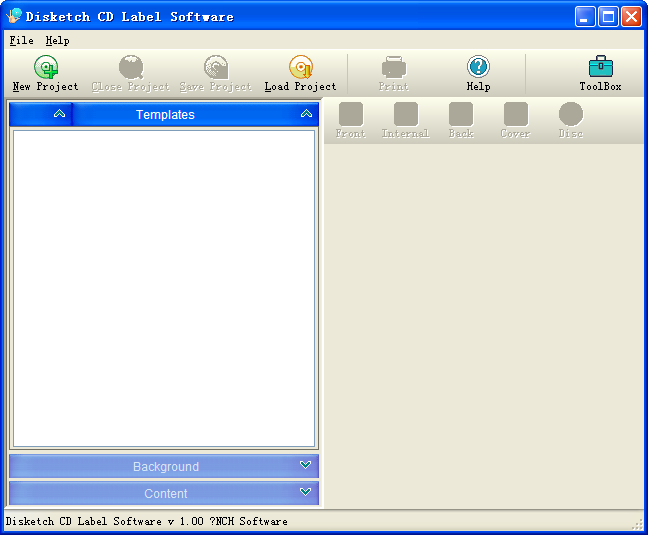Open the File menu

click(x=21, y=40)
